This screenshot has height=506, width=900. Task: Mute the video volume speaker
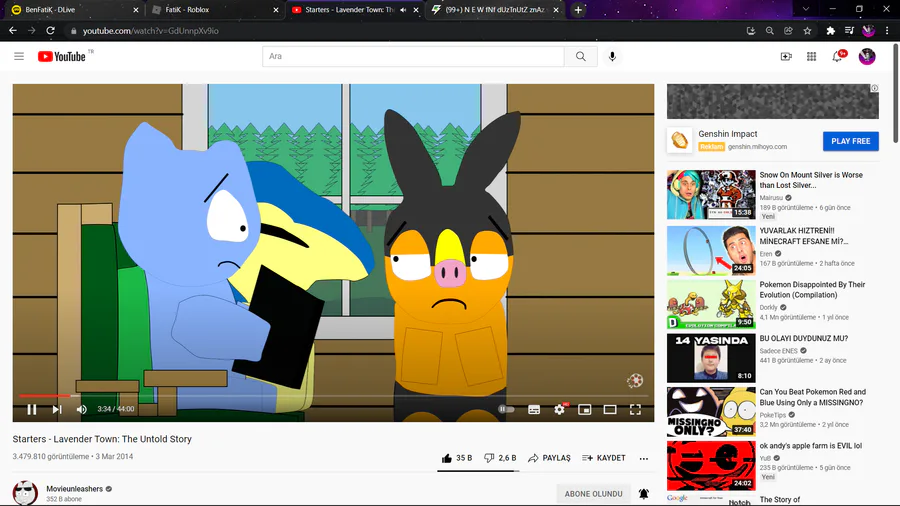(82, 409)
